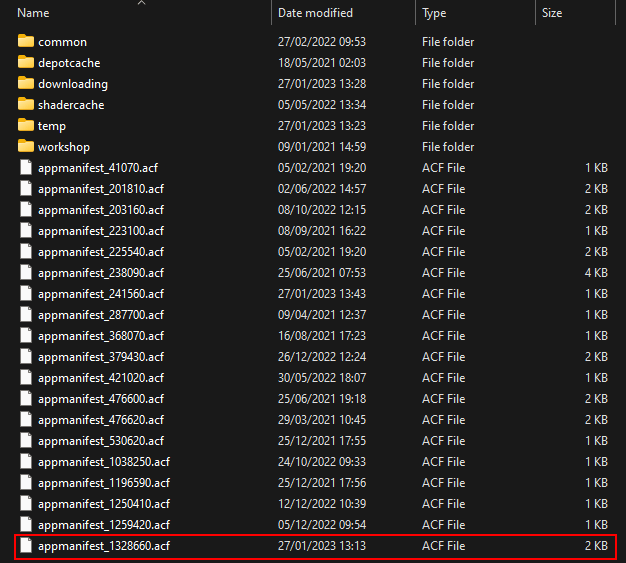626x563 pixels.
Task: Click file icon of appmanifest_203160.acf
Action: coord(26,209)
